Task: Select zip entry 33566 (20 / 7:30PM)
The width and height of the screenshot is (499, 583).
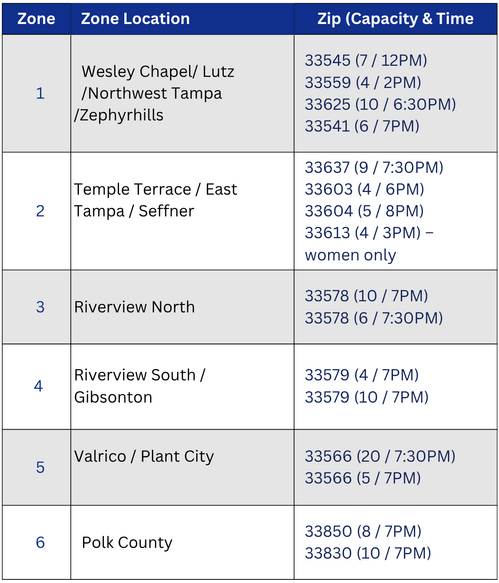Action: tap(380, 456)
